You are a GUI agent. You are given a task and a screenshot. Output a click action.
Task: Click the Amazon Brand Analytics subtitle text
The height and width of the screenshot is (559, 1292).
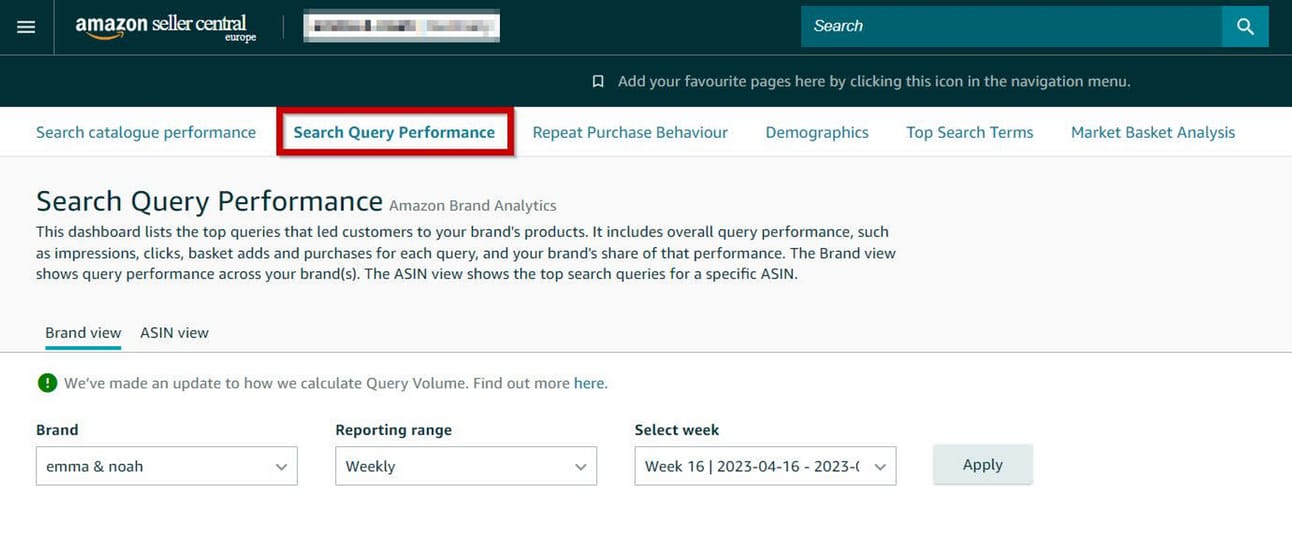point(473,206)
